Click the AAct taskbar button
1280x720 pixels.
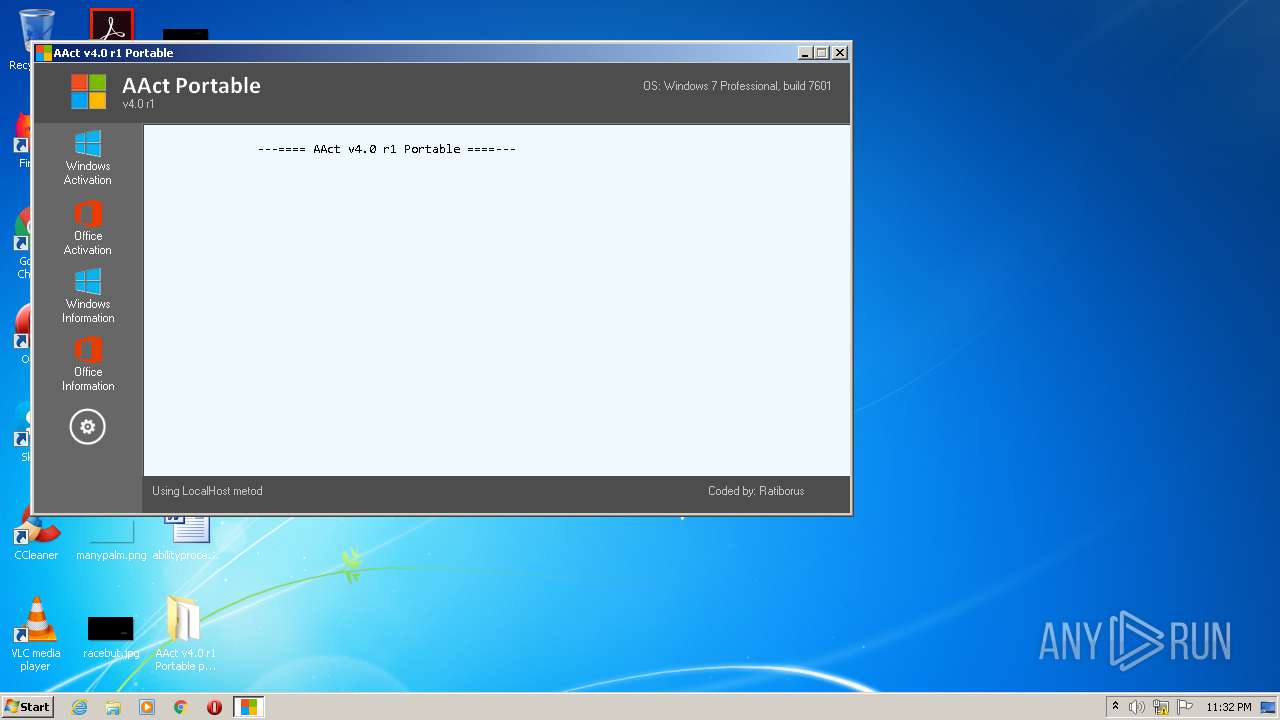click(248, 707)
